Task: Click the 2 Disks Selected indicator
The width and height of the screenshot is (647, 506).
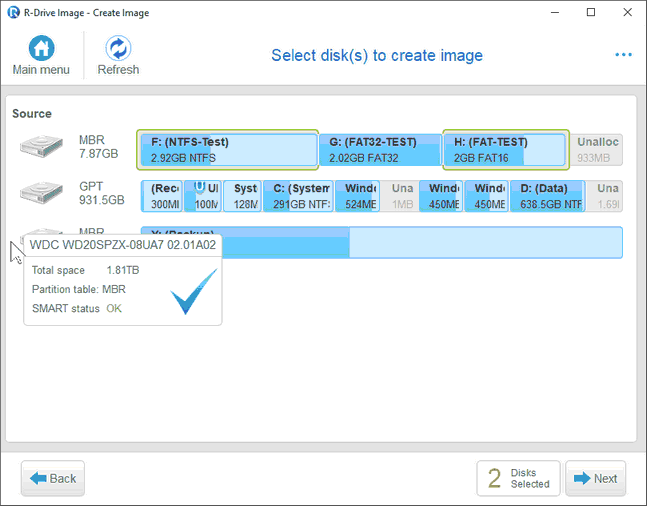Action: tap(518, 478)
